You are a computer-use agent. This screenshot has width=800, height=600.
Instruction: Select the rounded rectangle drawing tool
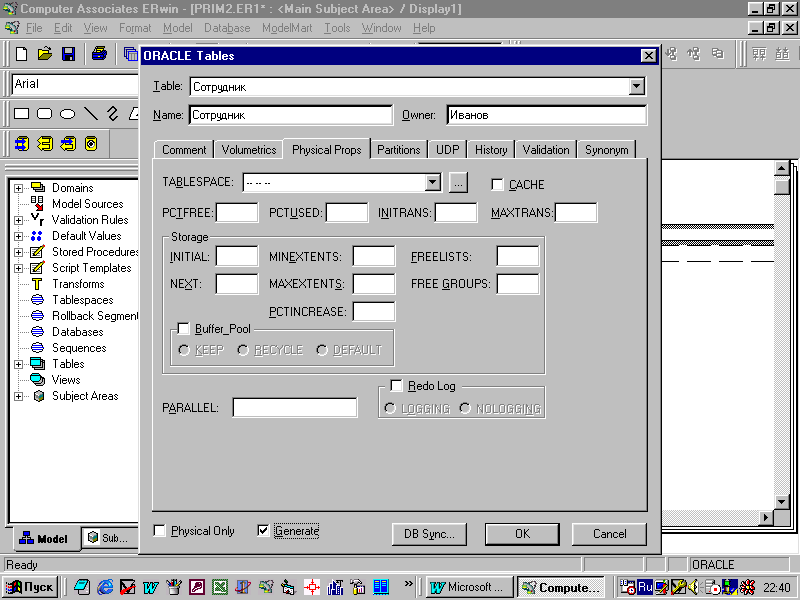pos(44,113)
